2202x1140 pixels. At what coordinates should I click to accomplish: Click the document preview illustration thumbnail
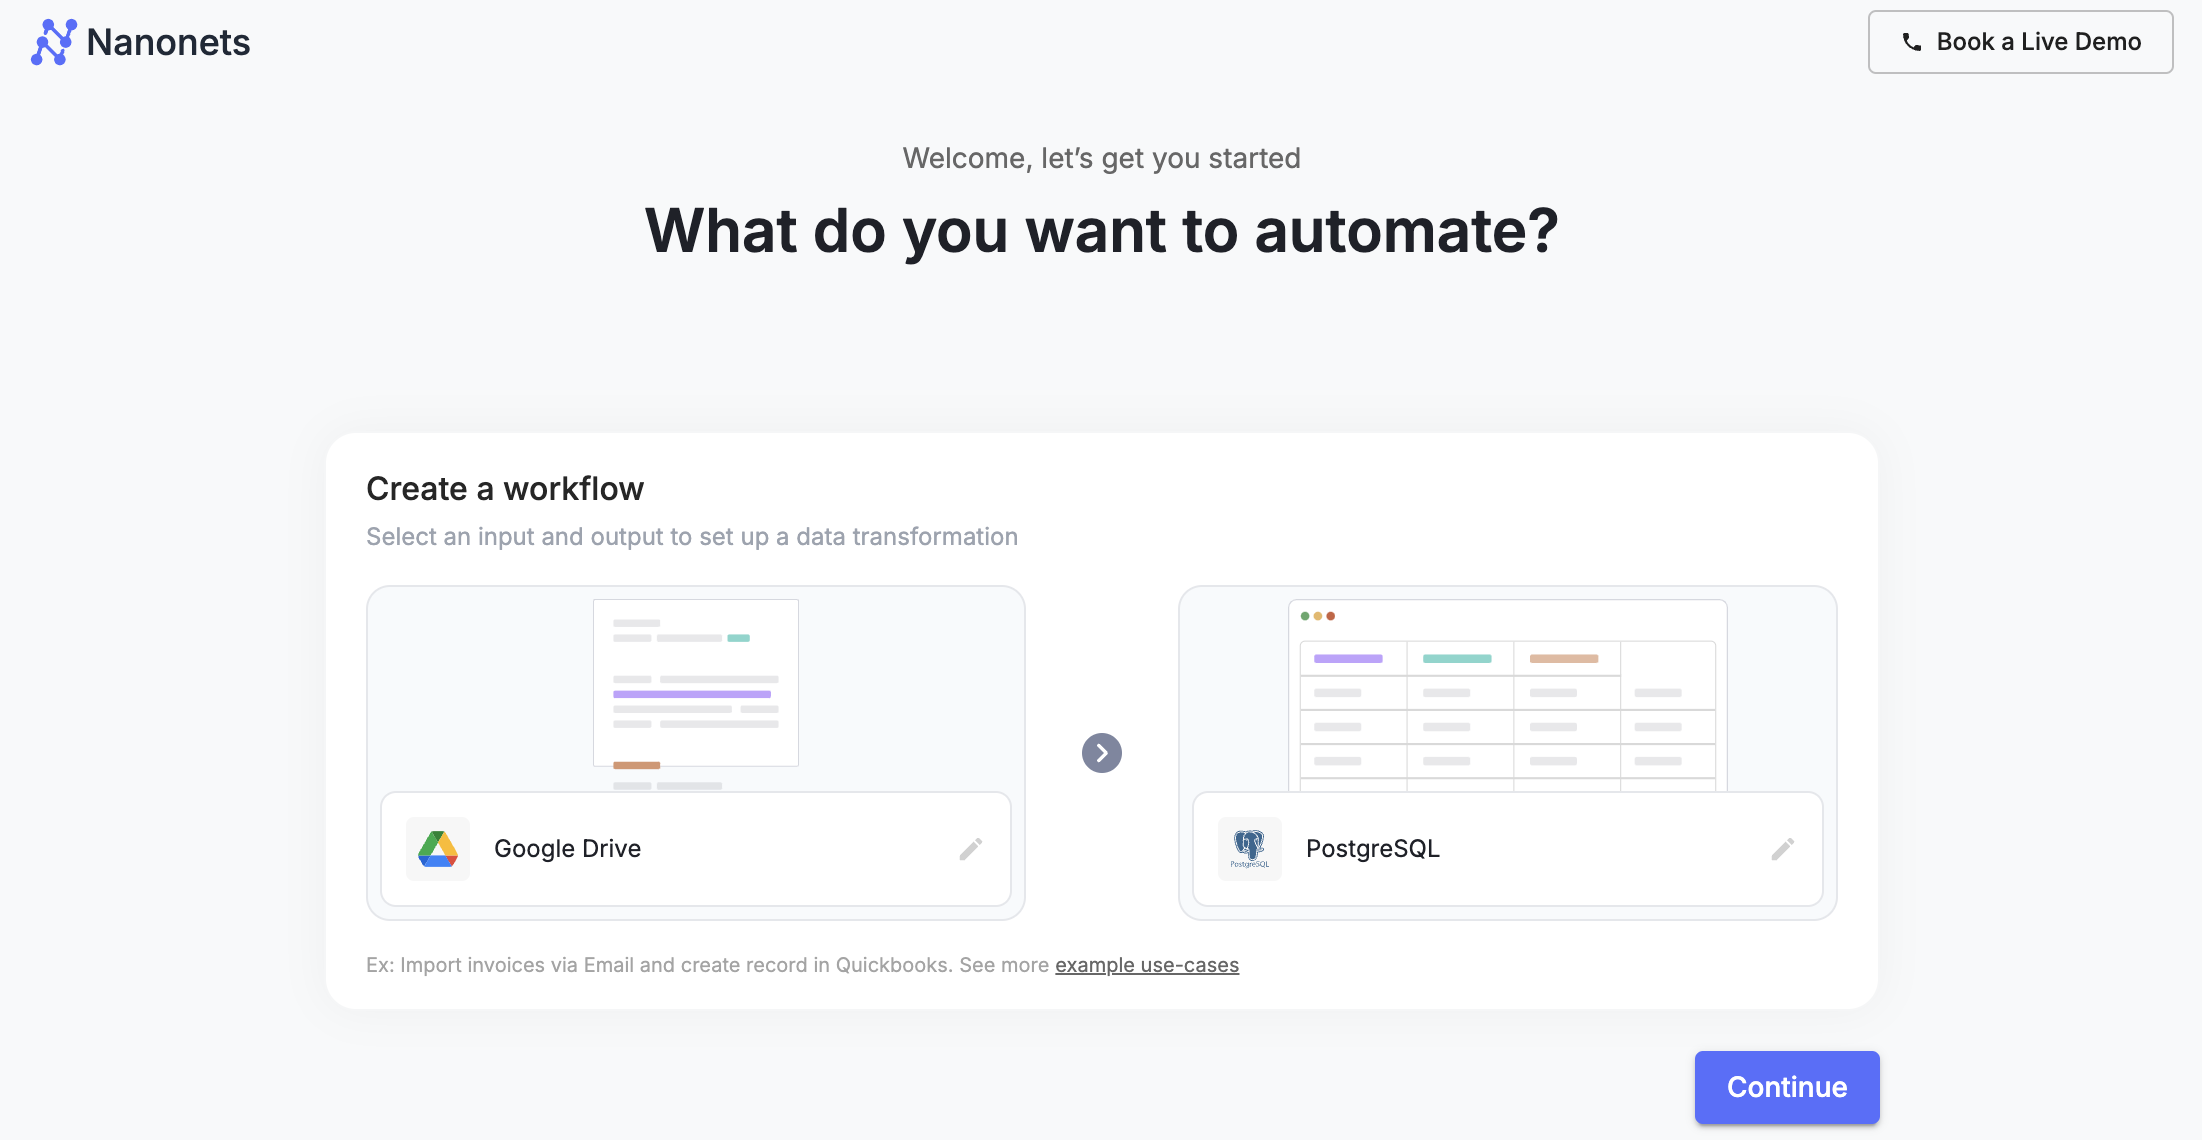(x=696, y=684)
